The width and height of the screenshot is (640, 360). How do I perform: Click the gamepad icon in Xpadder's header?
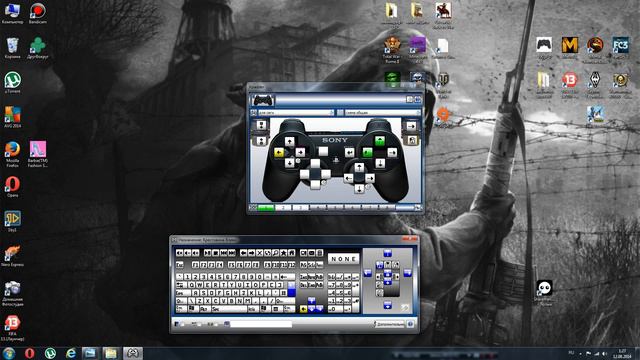click(x=263, y=100)
